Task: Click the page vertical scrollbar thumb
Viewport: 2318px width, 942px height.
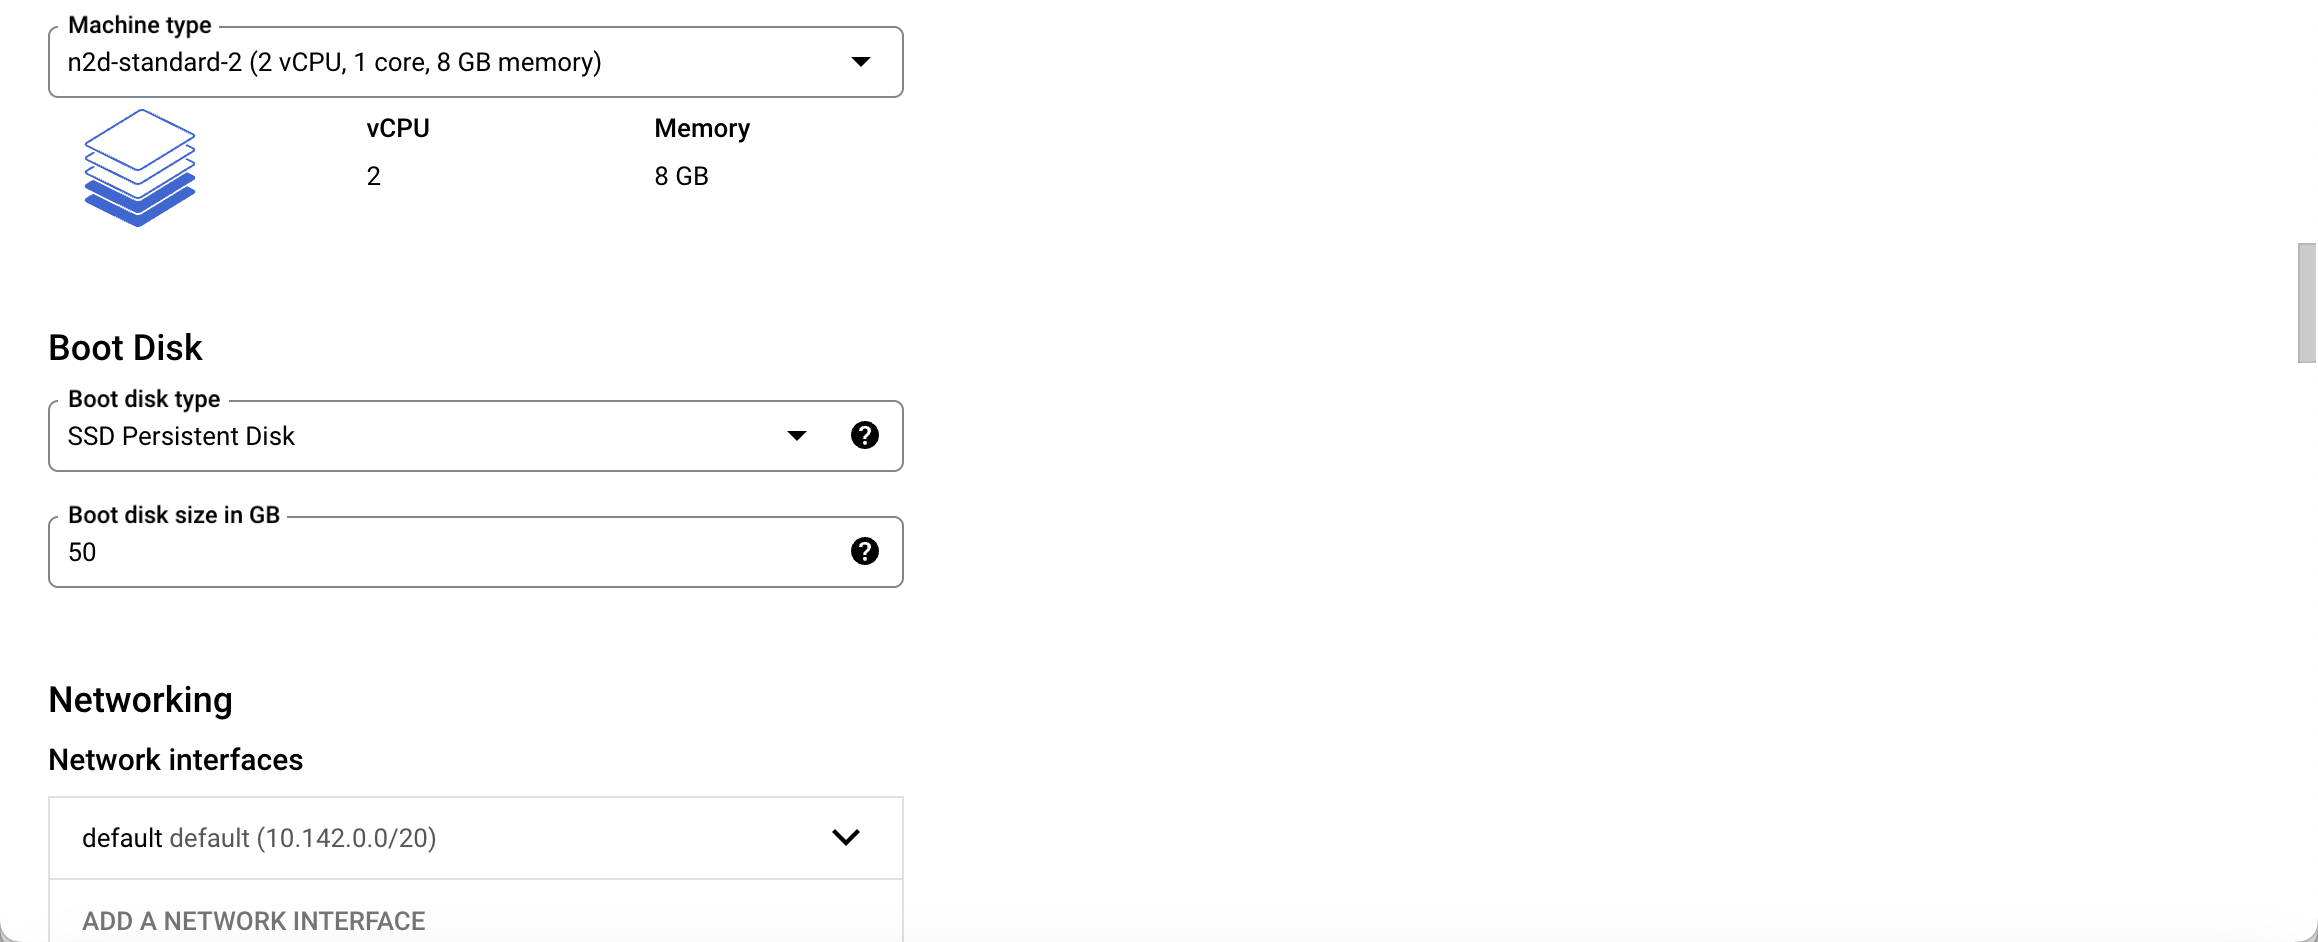Action: pyautogui.click(x=2307, y=303)
